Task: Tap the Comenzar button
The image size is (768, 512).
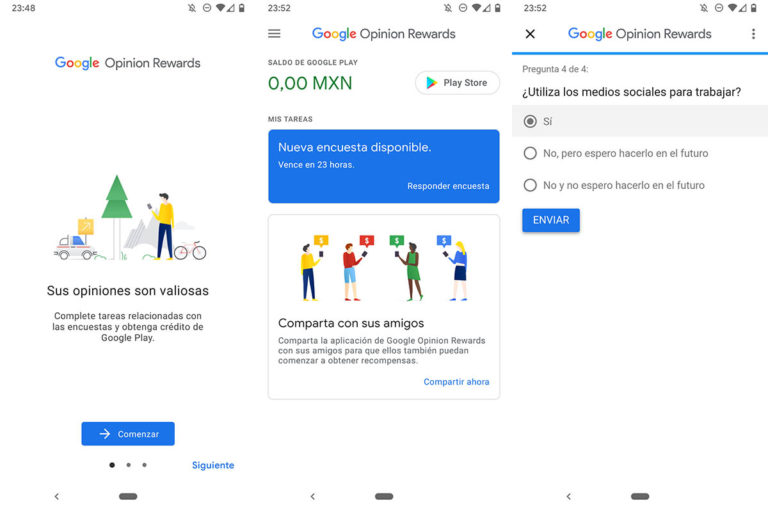Action: (x=128, y=434)
